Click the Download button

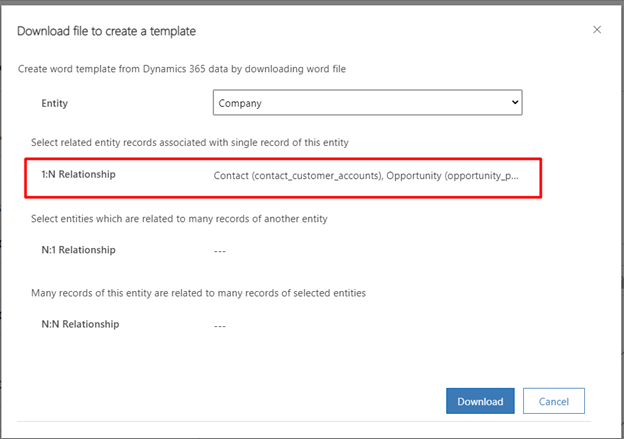pos(480,401)
